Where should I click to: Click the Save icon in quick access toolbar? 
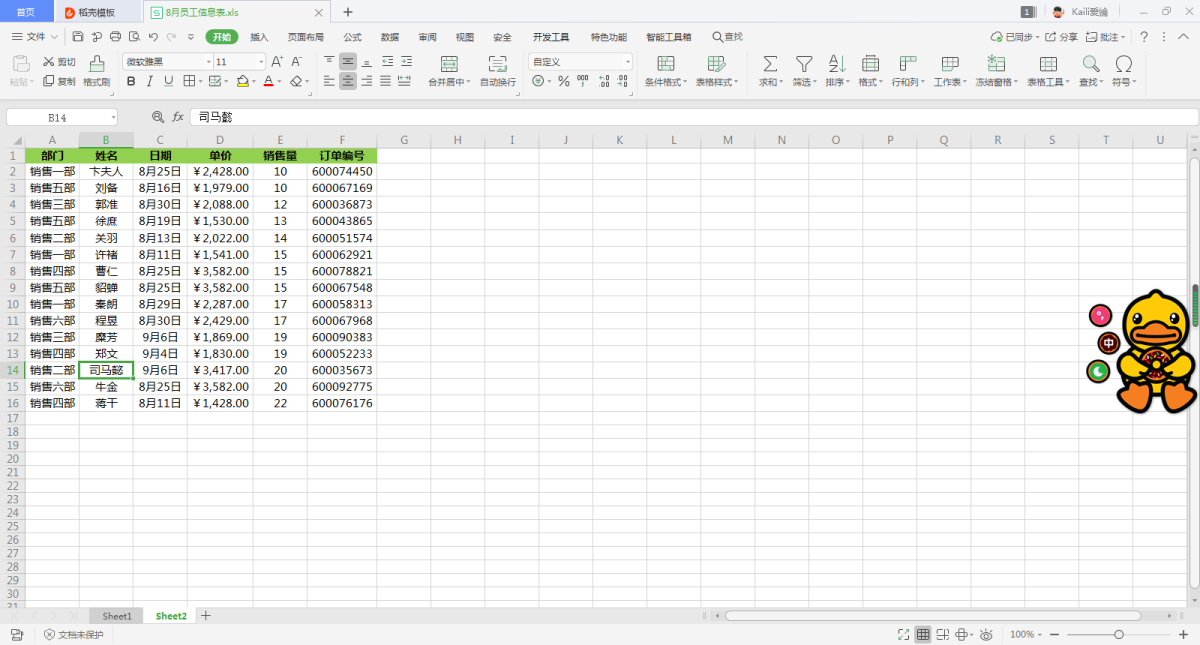coord(78,37)
